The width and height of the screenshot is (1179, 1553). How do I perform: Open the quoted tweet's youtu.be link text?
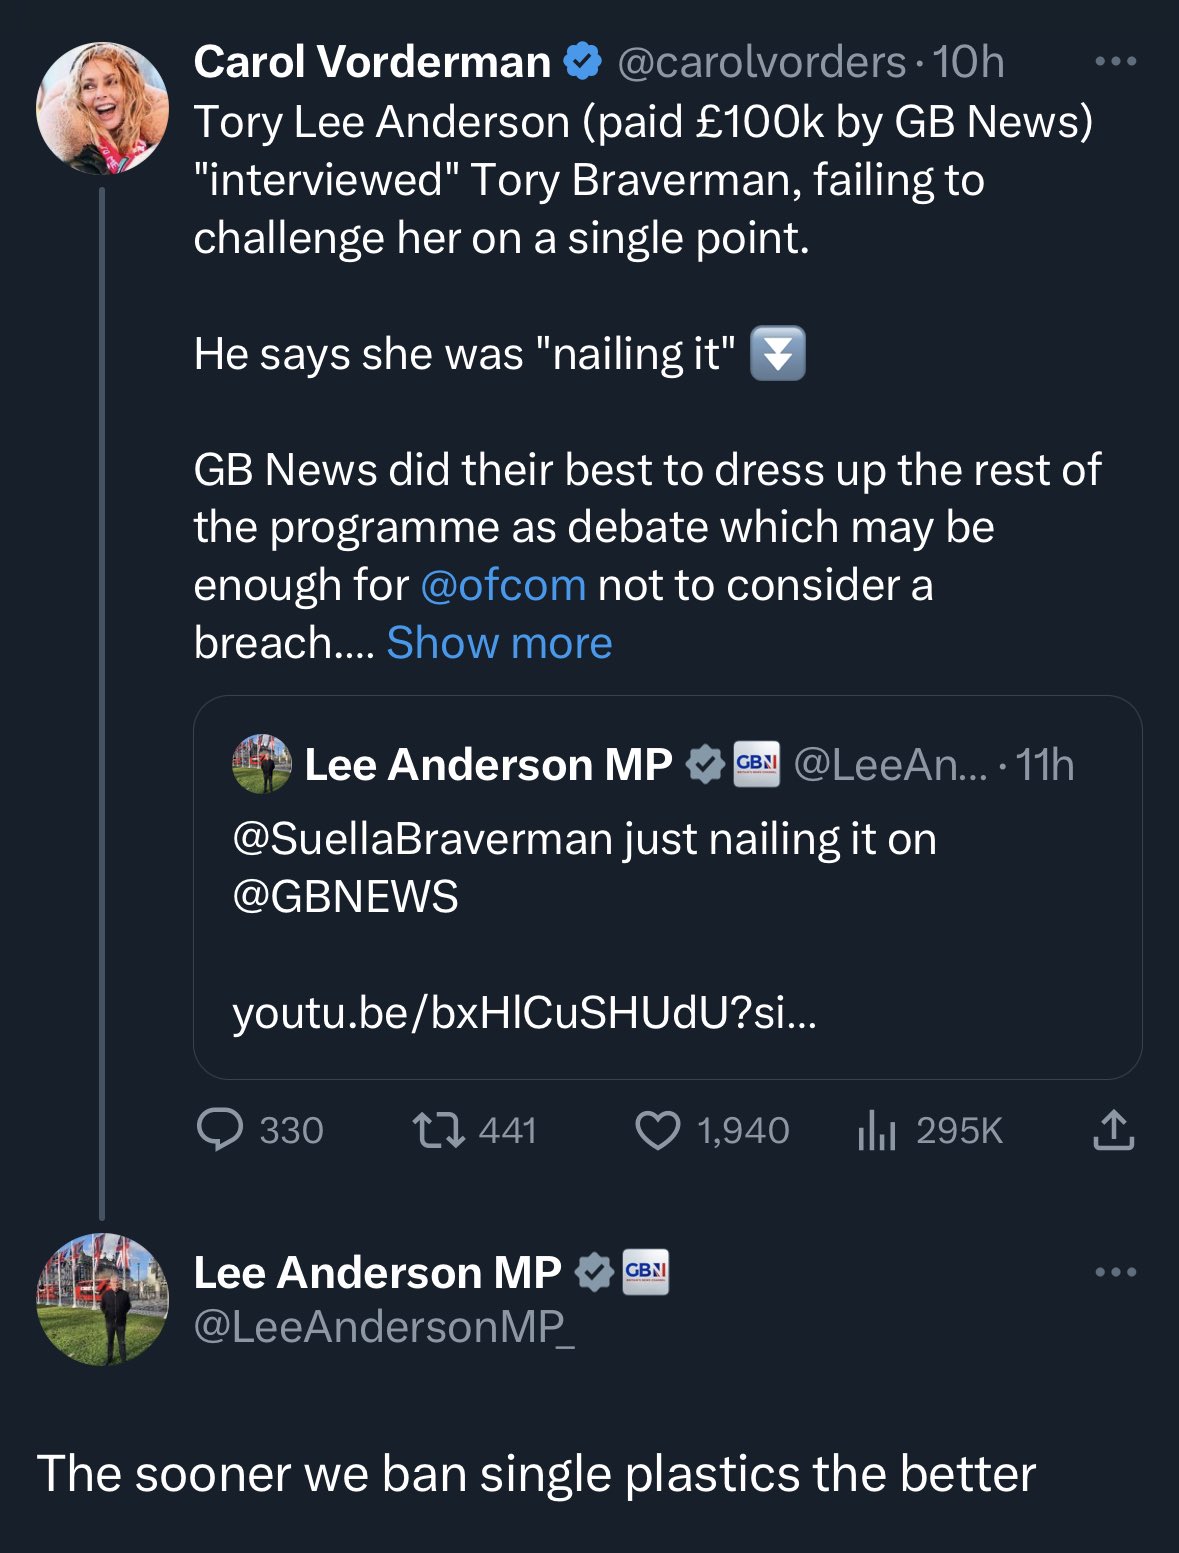[524, 1013]
